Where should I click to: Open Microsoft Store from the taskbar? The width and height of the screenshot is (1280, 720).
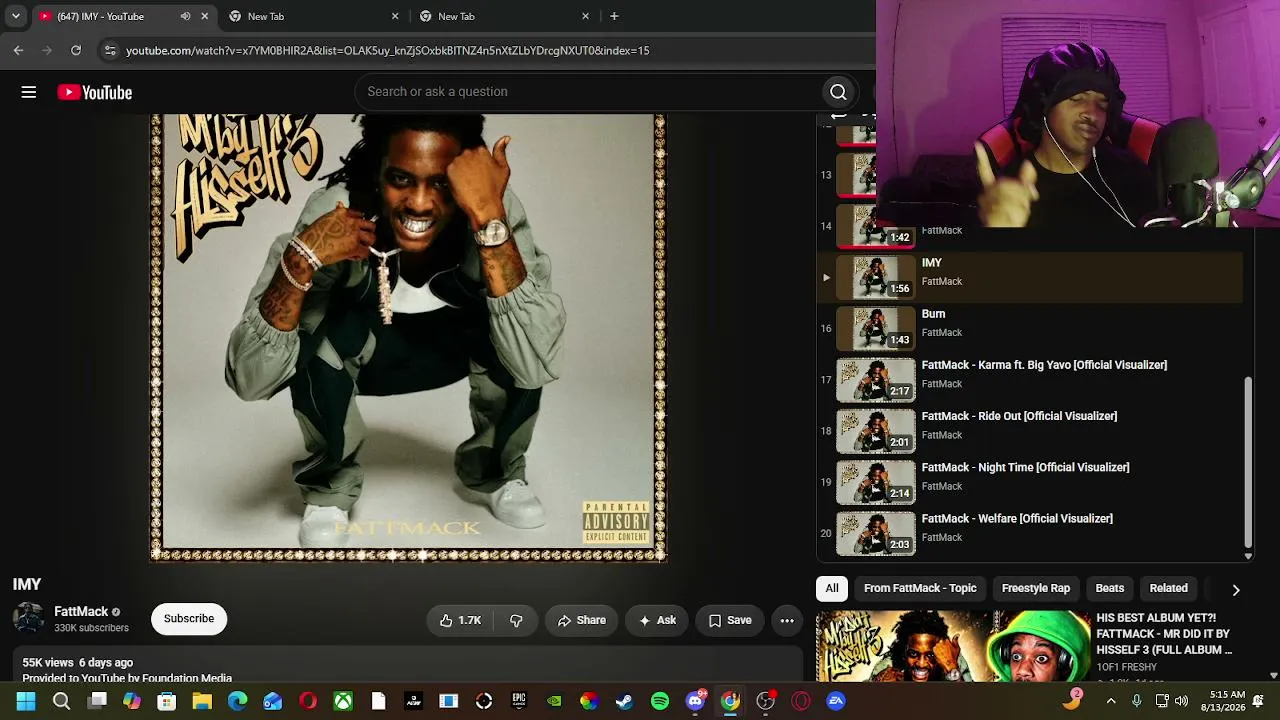pyautogui.click(x=167, y=701)
